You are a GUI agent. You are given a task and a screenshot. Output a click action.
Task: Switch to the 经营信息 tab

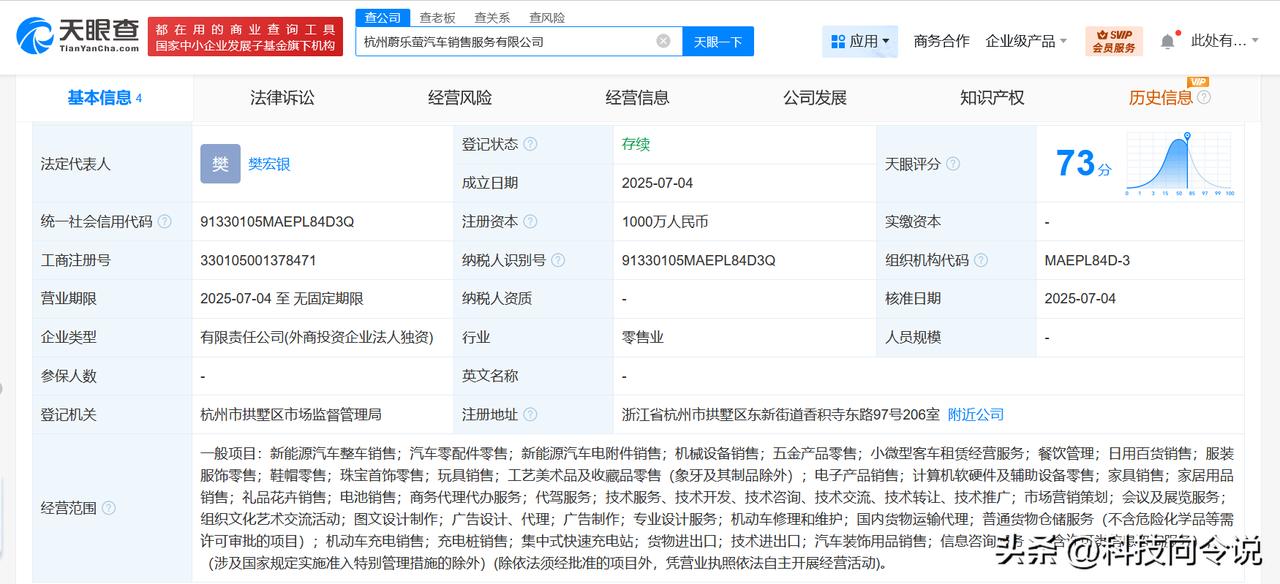637,97
